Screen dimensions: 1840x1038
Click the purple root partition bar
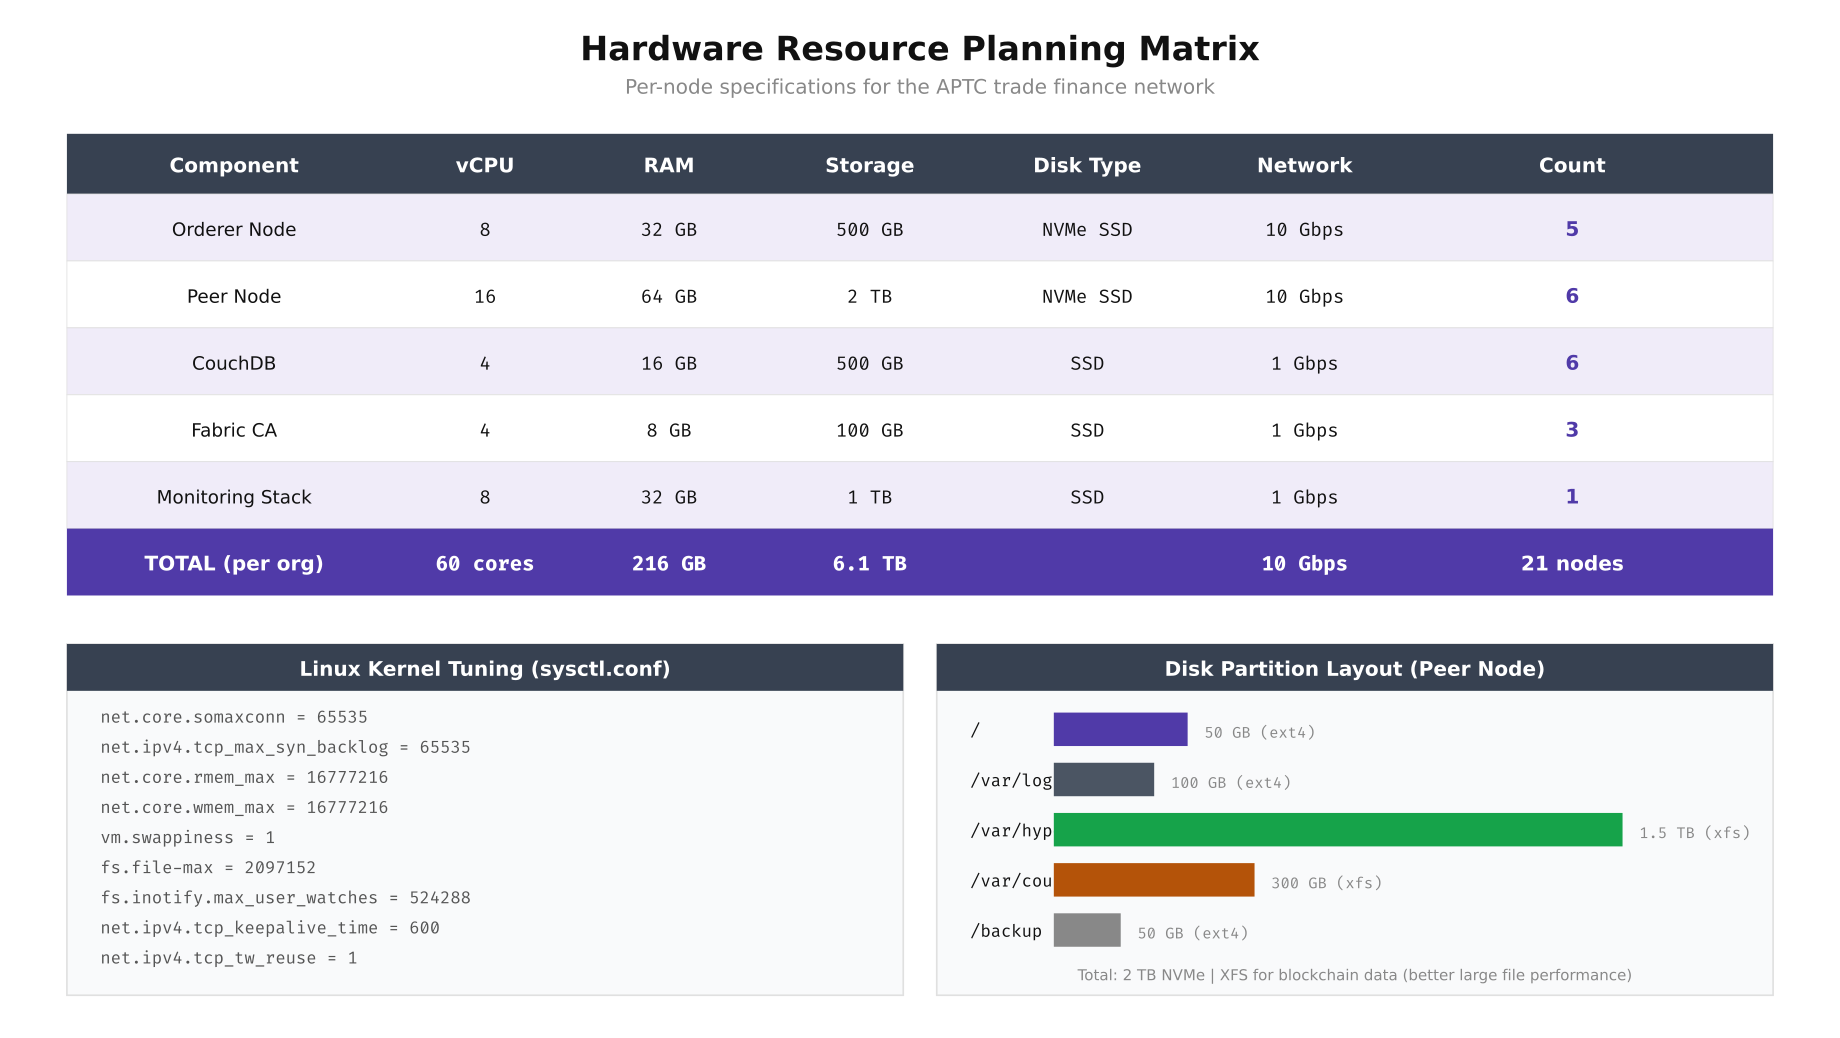click(1120, 729)
